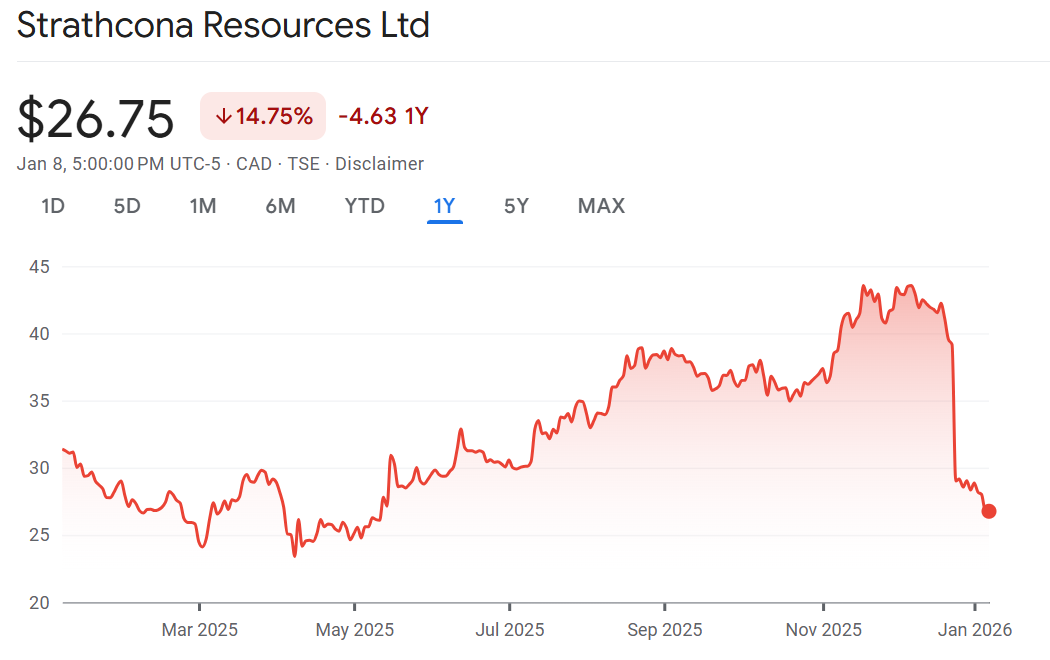
Task: Click the red down-arrow icon
Action: click(x=223, y=116)
